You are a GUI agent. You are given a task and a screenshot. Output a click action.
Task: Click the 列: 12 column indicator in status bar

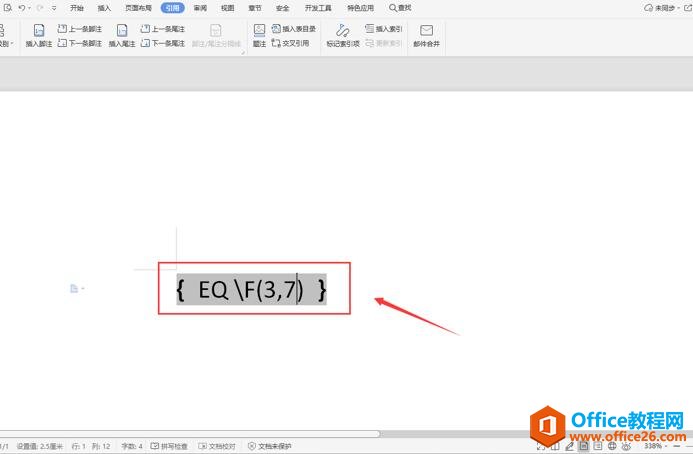coord(101,446)
